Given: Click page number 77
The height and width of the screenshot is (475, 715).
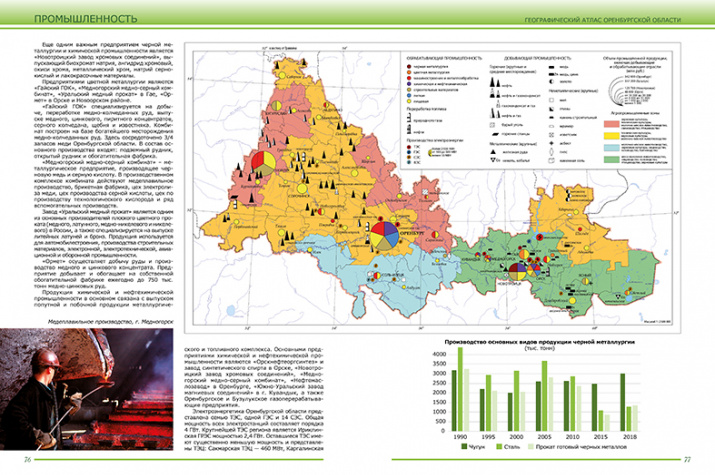Looking at the screenshot, I should 689,459.
